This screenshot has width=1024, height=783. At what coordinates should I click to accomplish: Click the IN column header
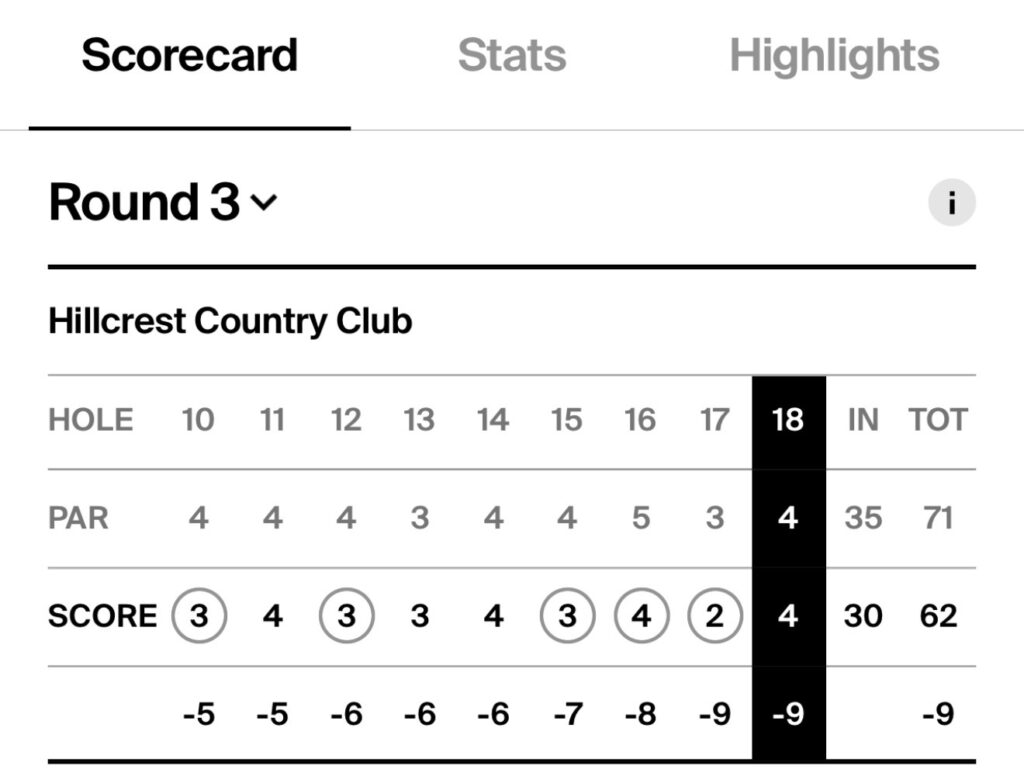pos(863,420)
